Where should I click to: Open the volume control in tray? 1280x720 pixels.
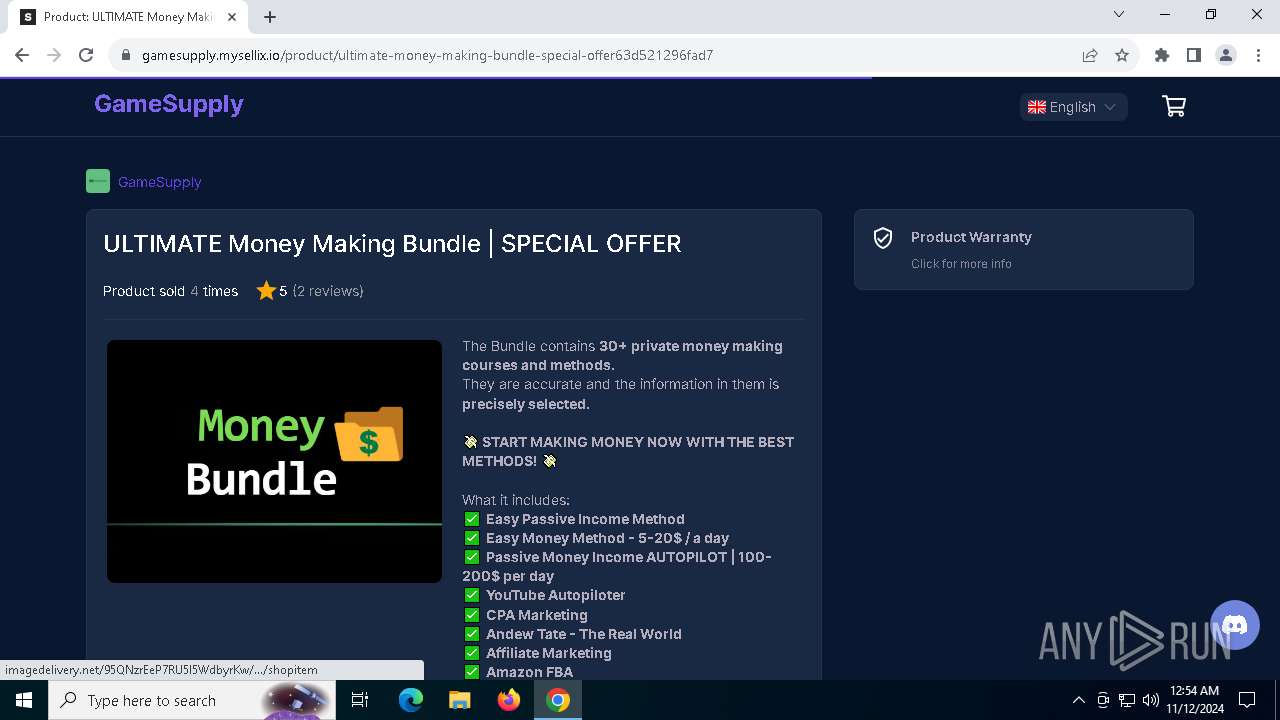pos(1151,700)
